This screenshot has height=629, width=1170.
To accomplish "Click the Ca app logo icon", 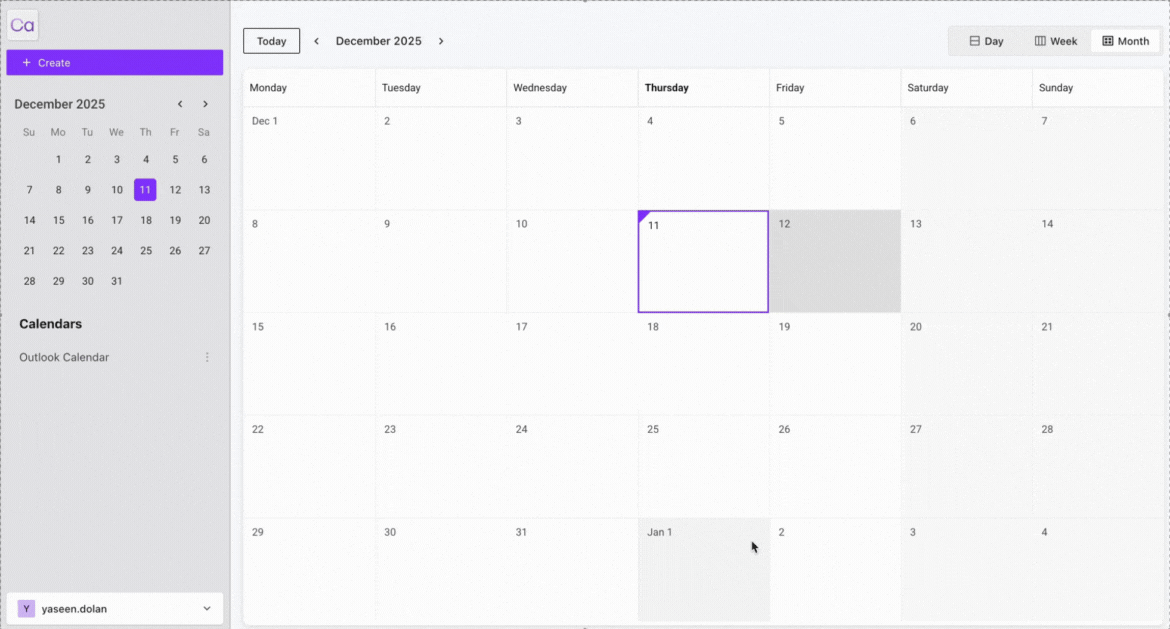I will (x=22, y=25).
